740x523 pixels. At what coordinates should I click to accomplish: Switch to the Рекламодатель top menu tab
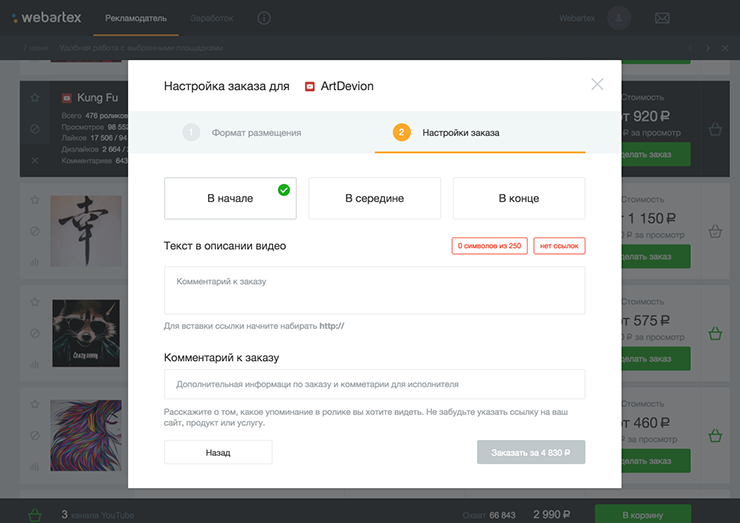click(136, 18)
